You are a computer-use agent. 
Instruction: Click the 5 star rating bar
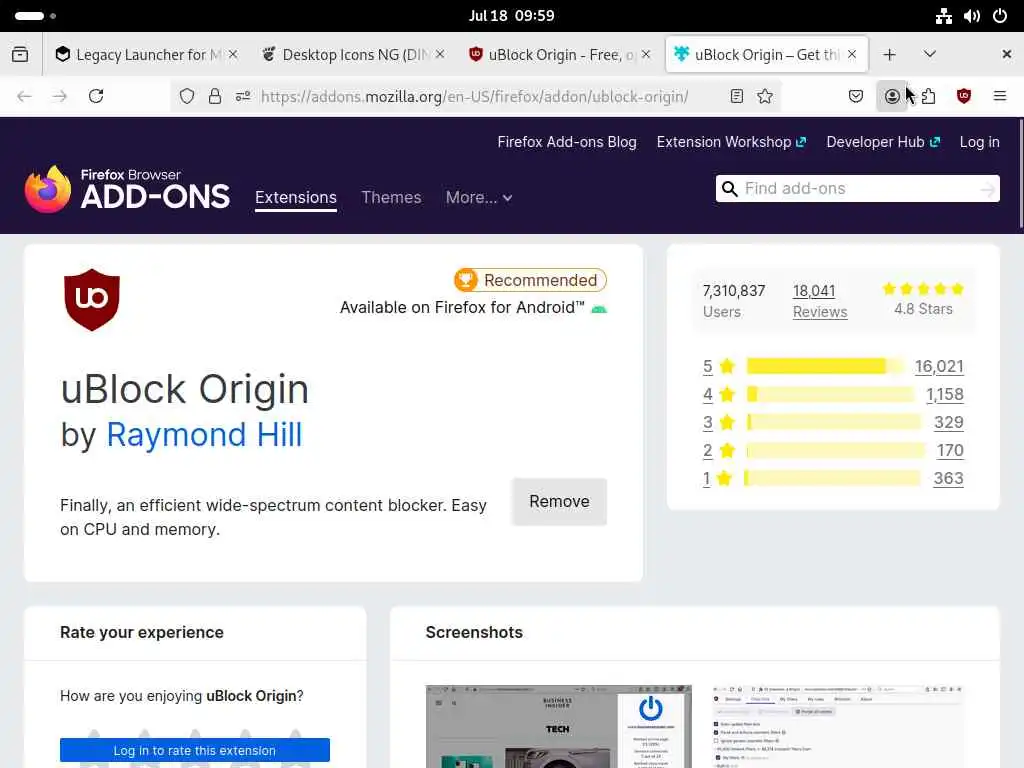coord(825,366)
